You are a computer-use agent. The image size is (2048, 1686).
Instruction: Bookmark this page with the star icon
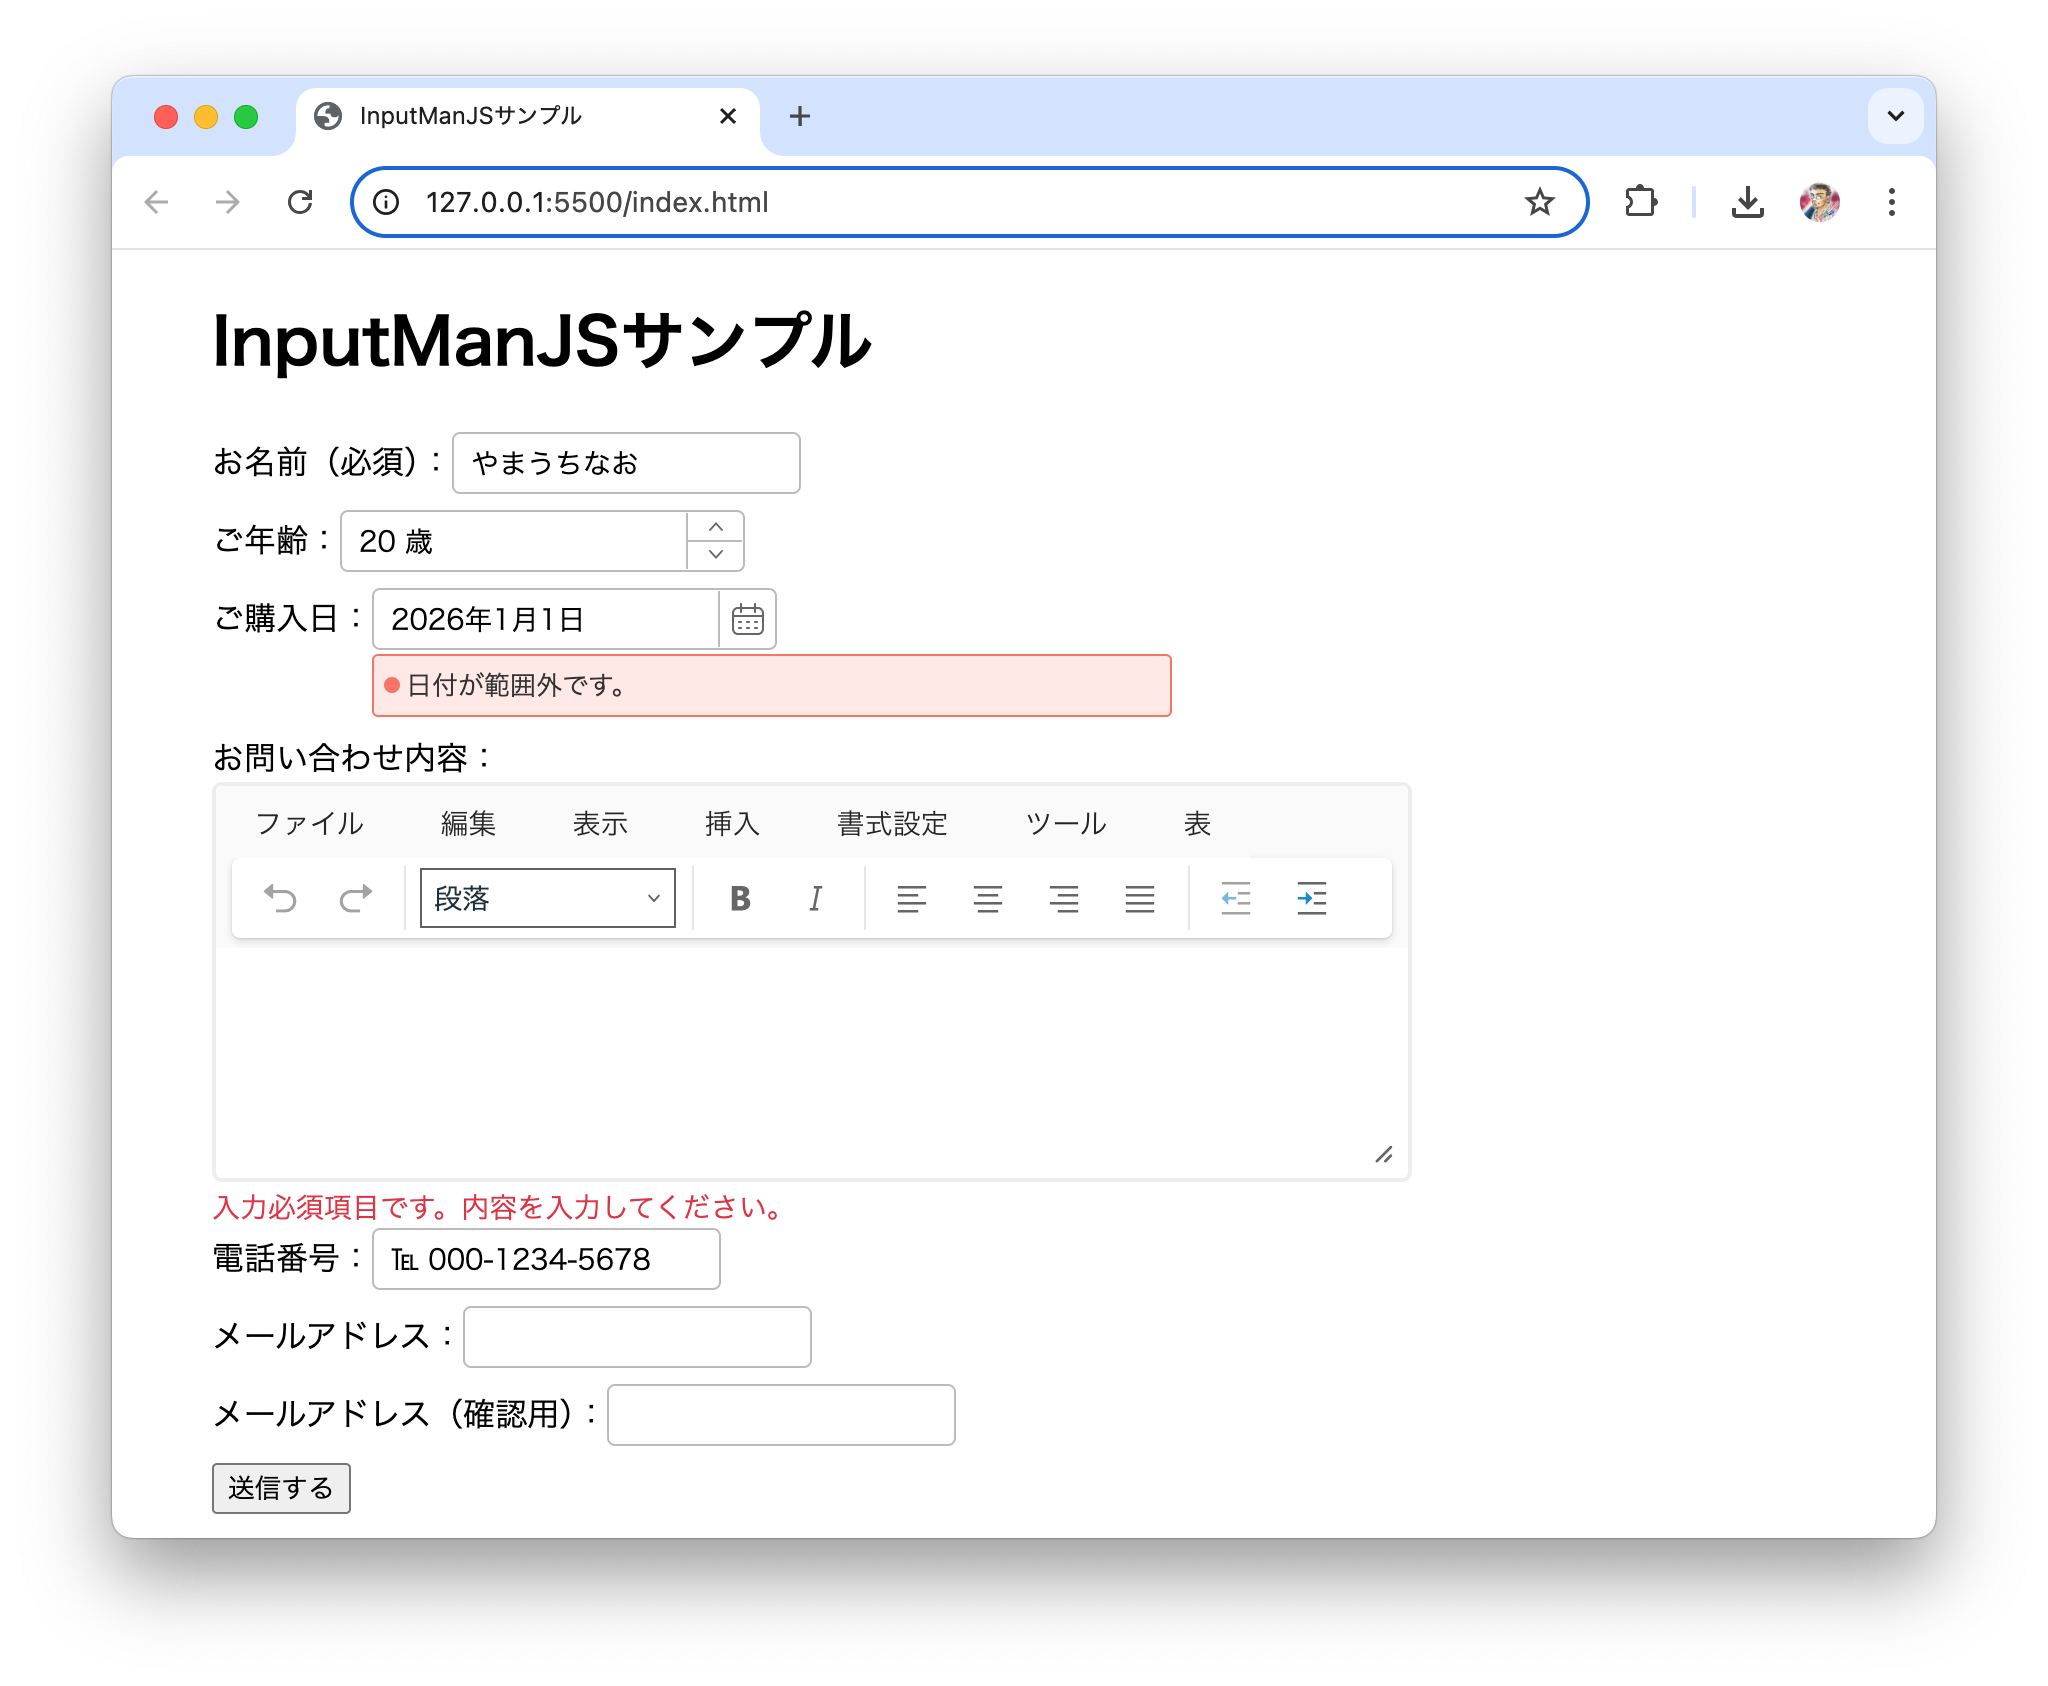(x=1539, y=202)
